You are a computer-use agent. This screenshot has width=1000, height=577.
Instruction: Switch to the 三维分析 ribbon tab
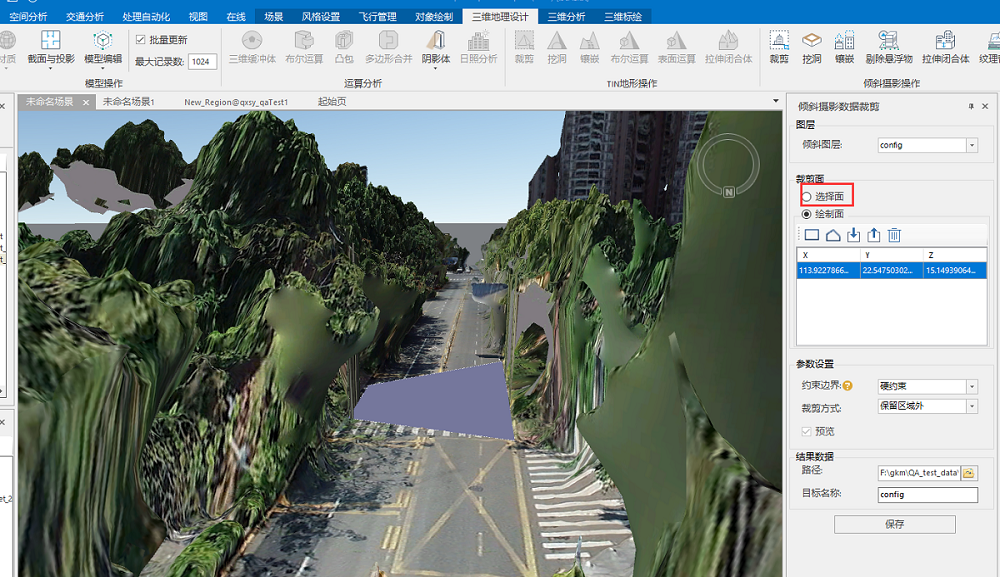point(566,17)
